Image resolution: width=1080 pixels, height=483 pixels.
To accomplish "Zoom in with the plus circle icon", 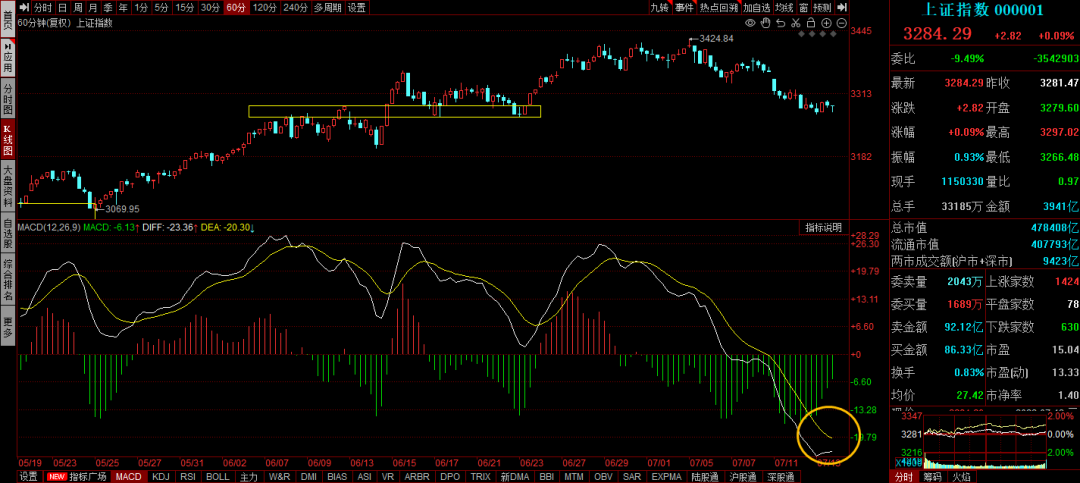I will click(x=826, y=21).
